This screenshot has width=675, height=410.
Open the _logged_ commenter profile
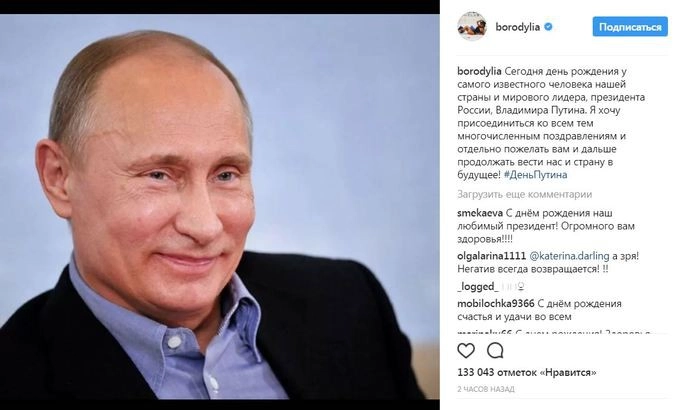click(478, 286)
